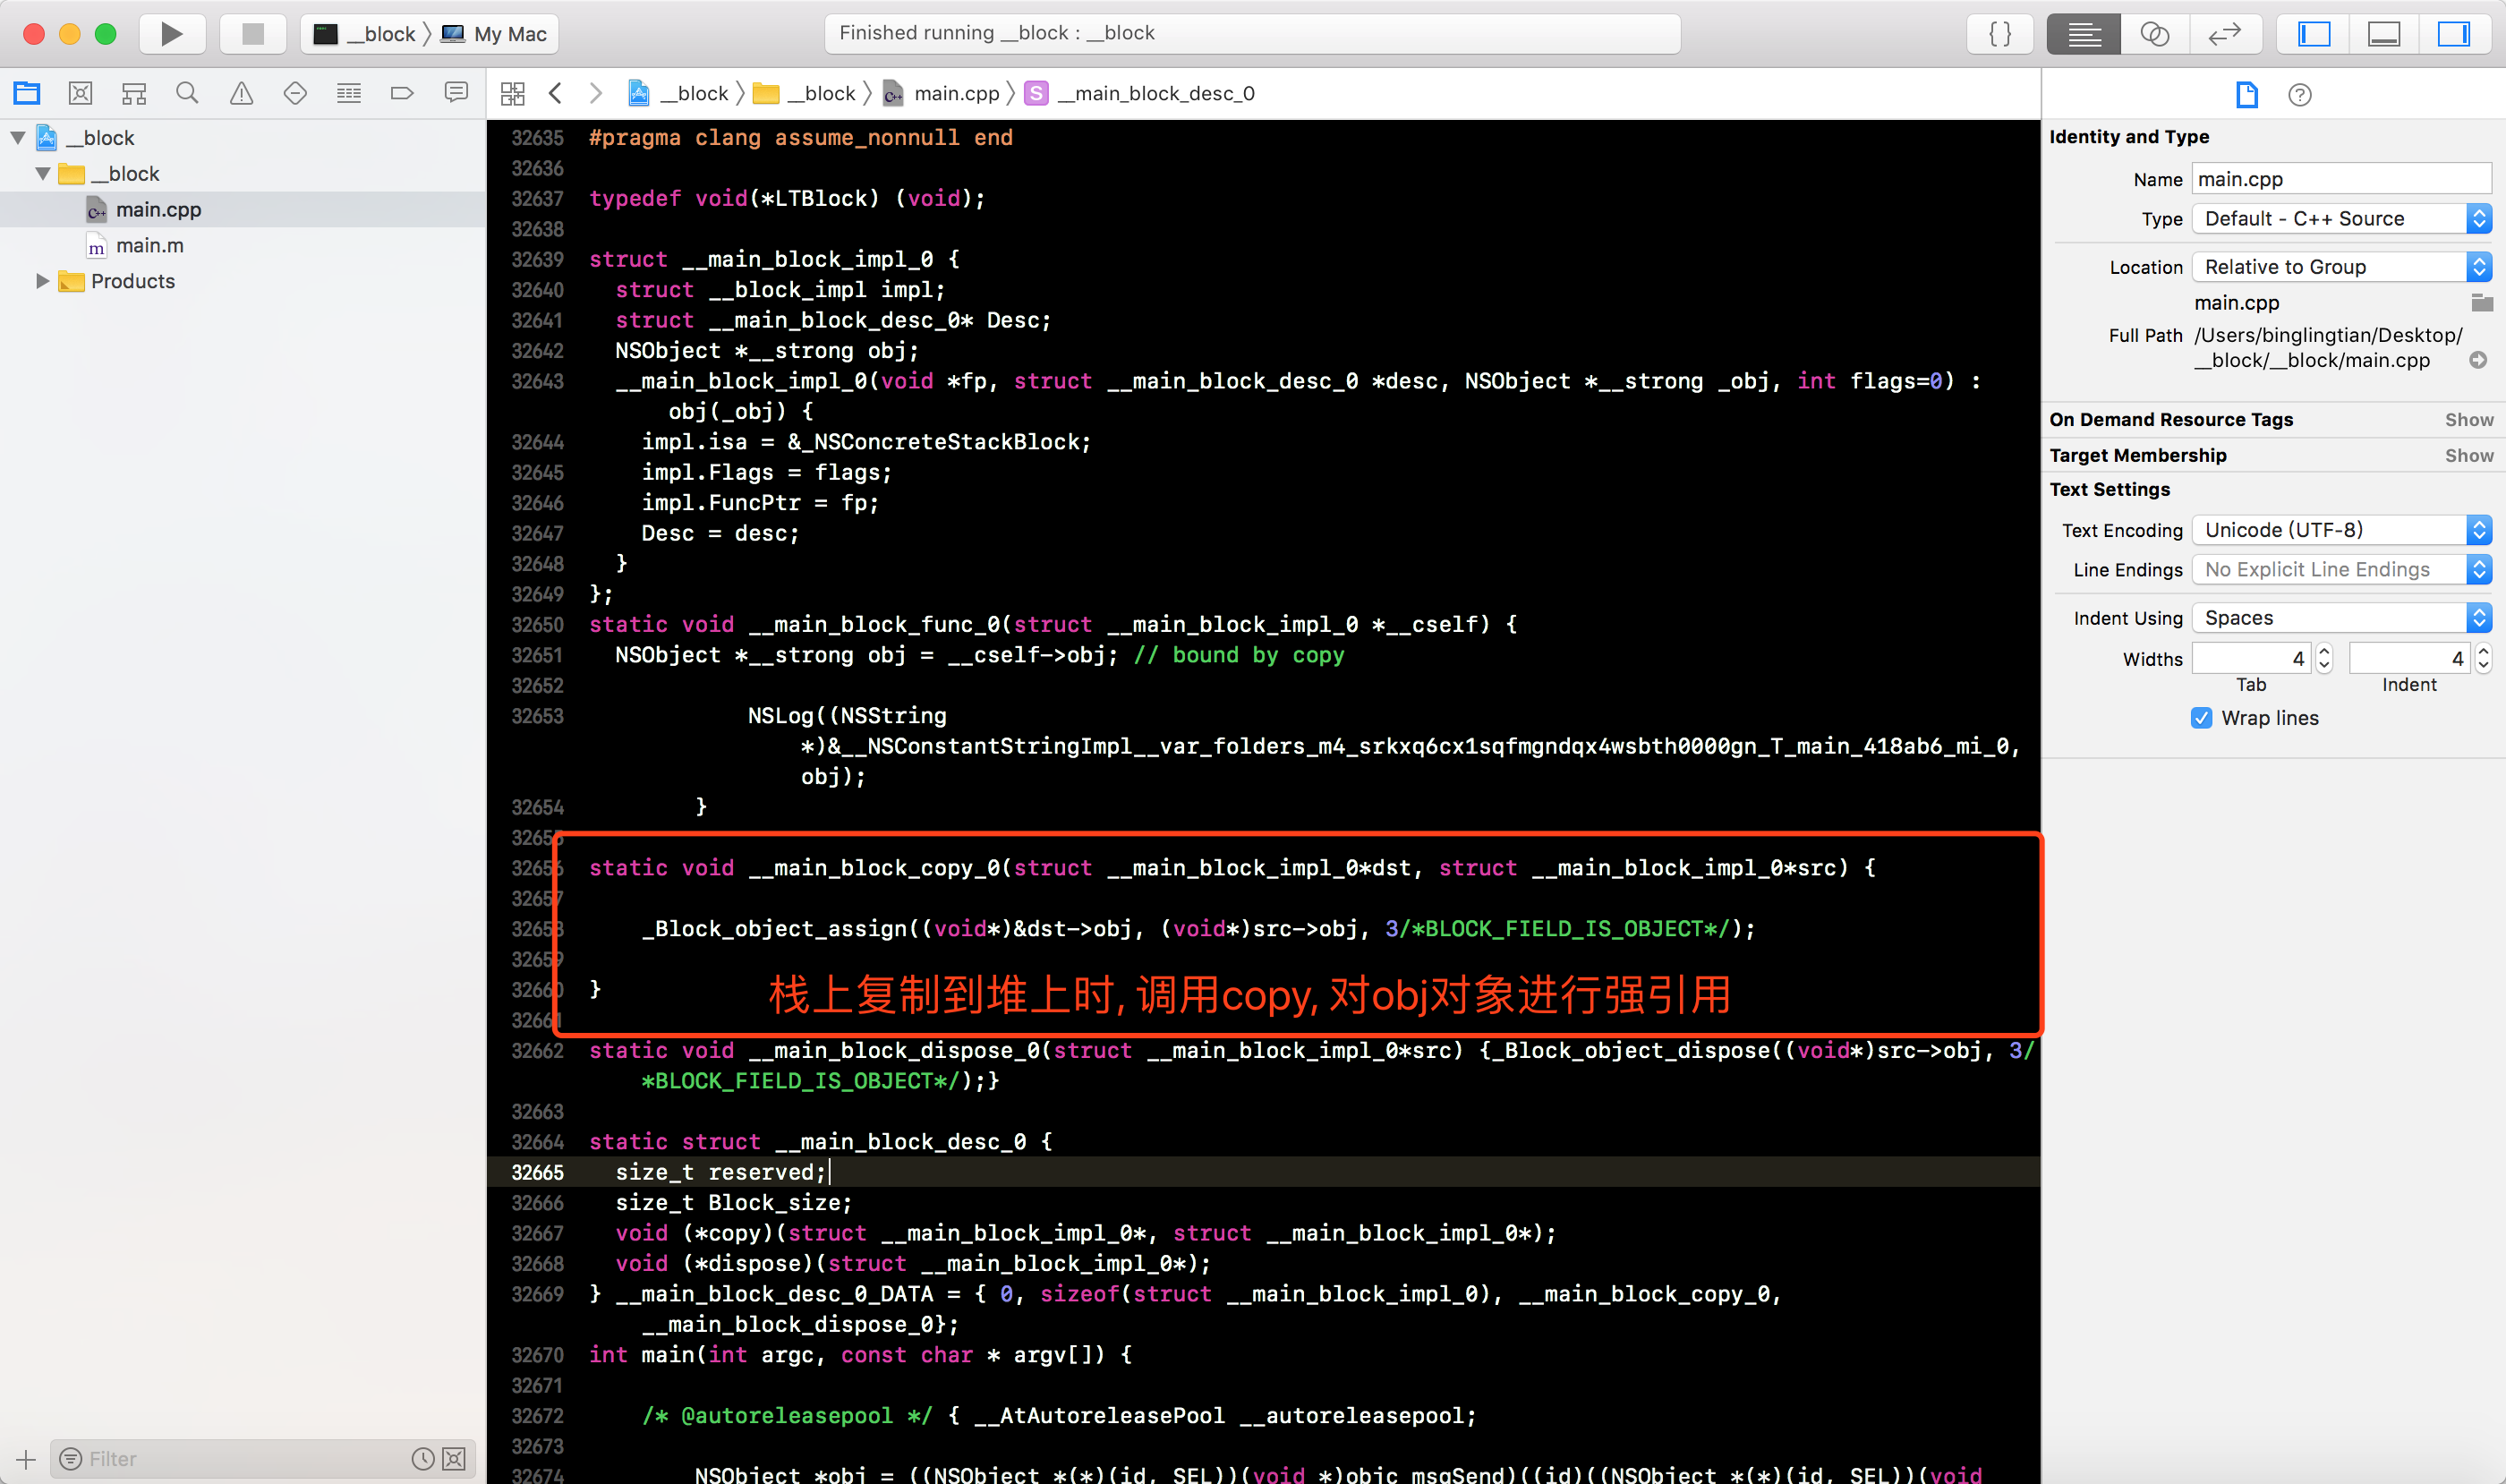Show the Source Control navigator

pos(80,94)
